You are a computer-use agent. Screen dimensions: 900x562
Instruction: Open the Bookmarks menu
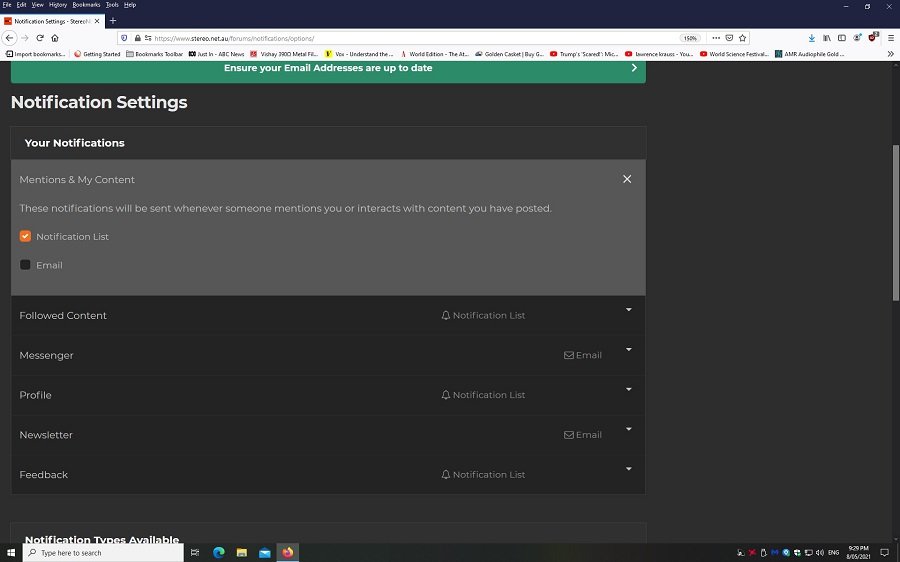click(86, 5)
